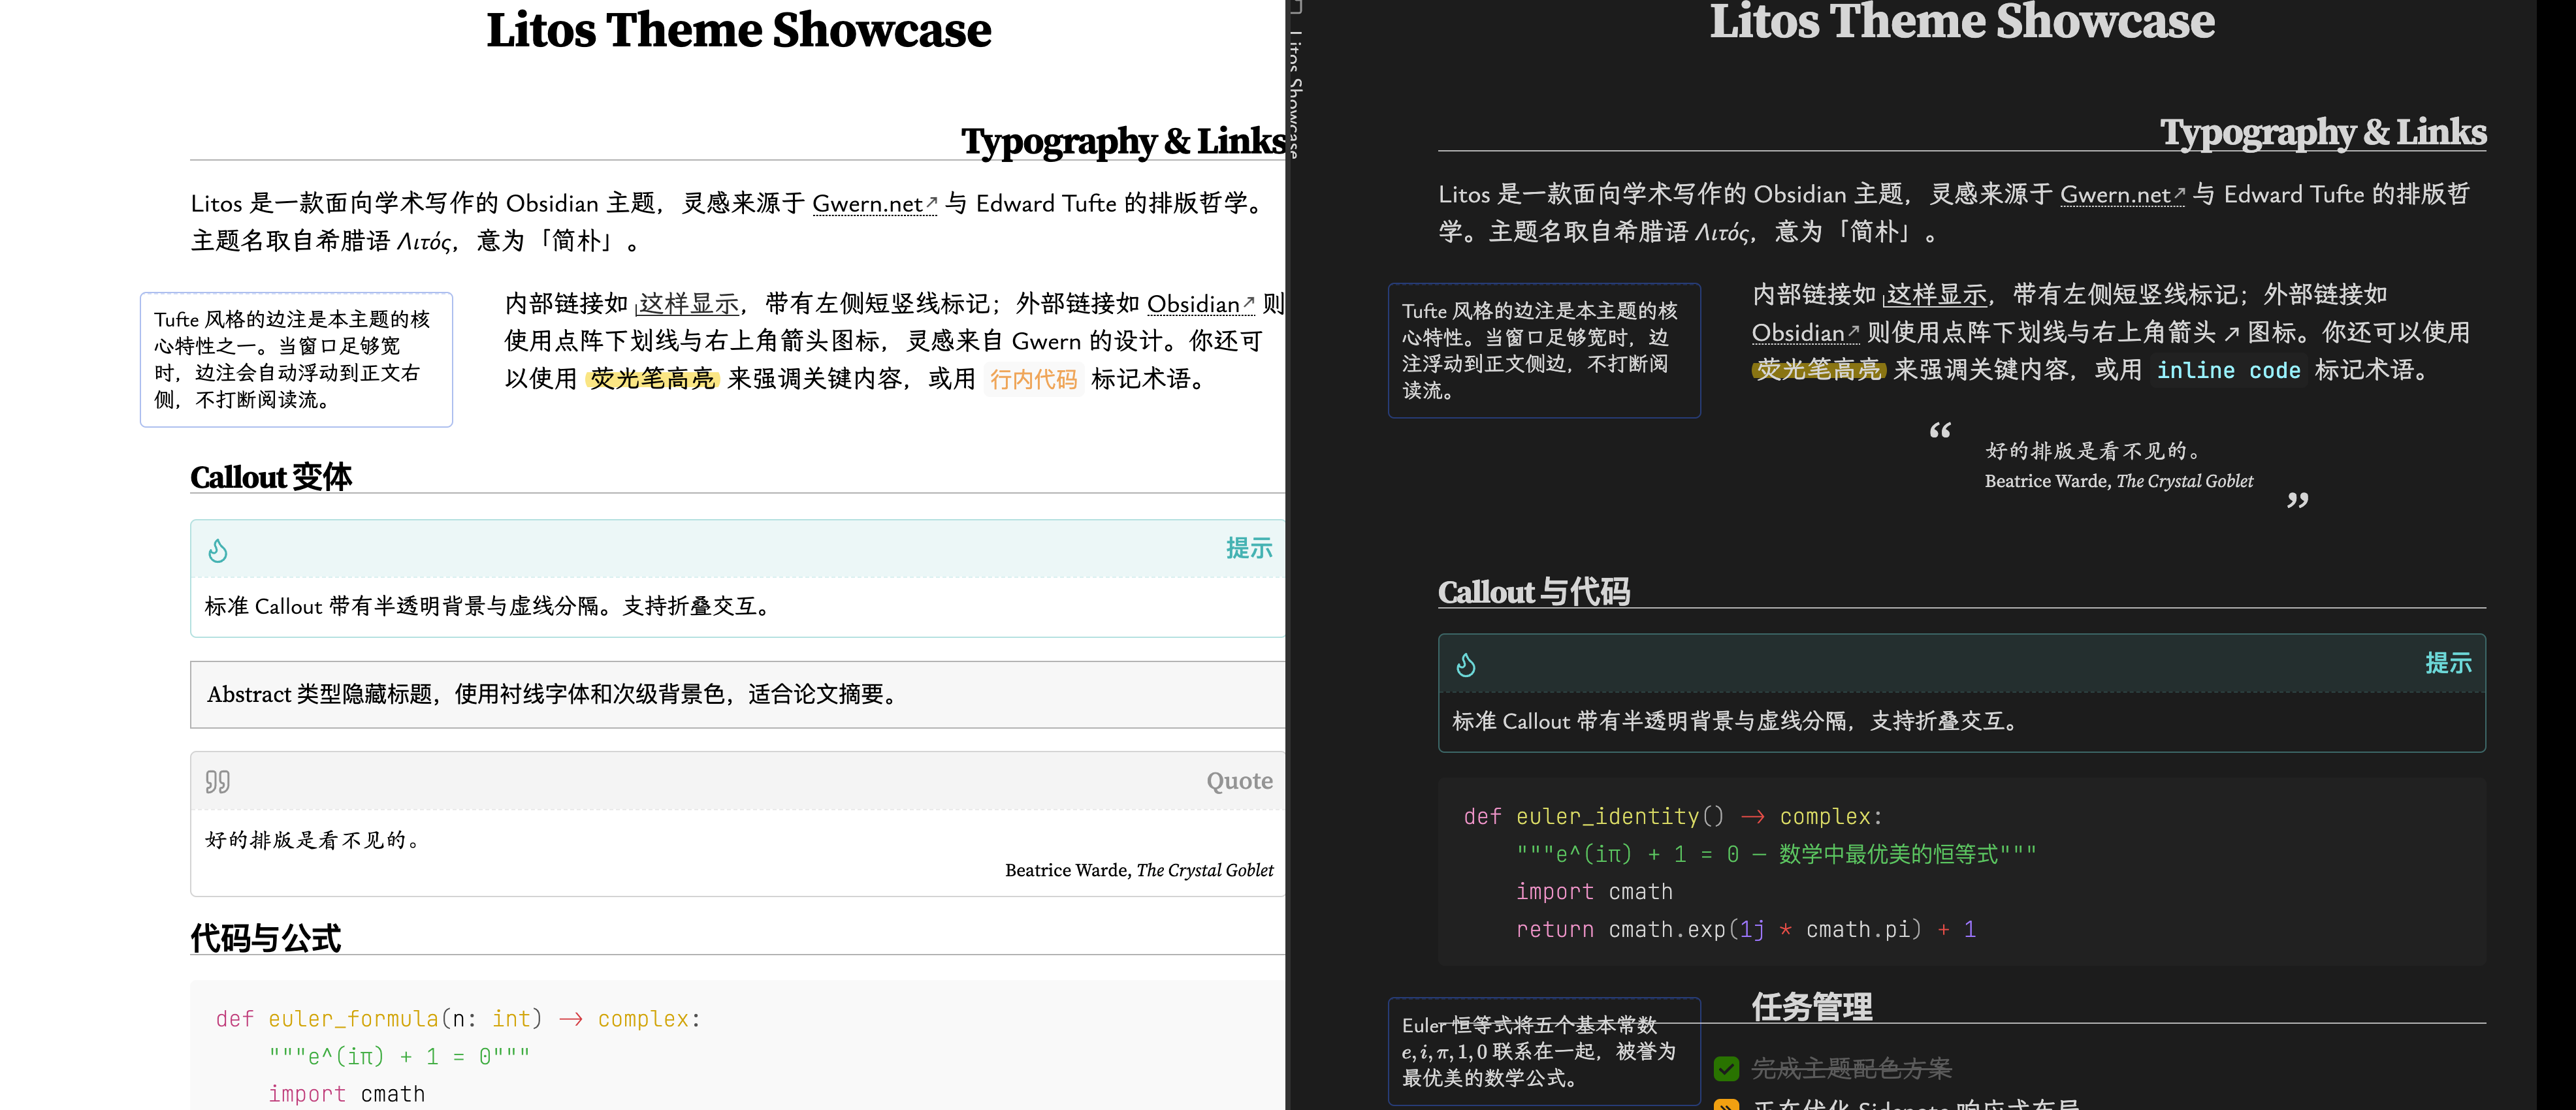Follow the internal link 这样显示 in light pane

click(x=688, y=304)
